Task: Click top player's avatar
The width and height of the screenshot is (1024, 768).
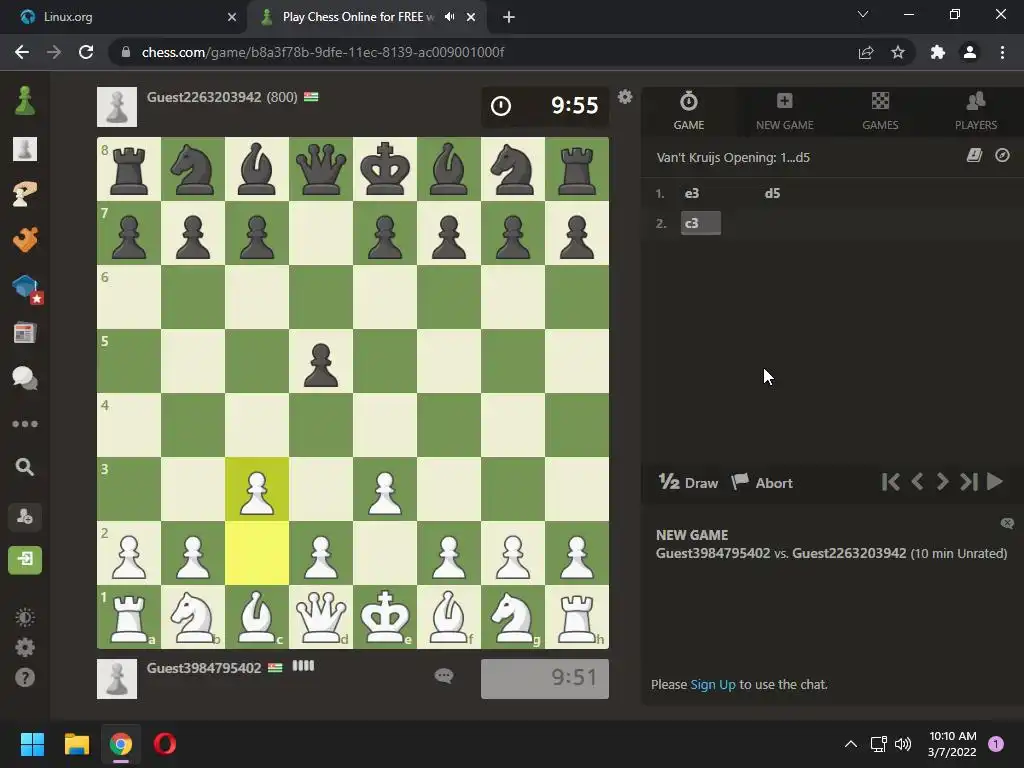Action: click(x=117, y=107)
